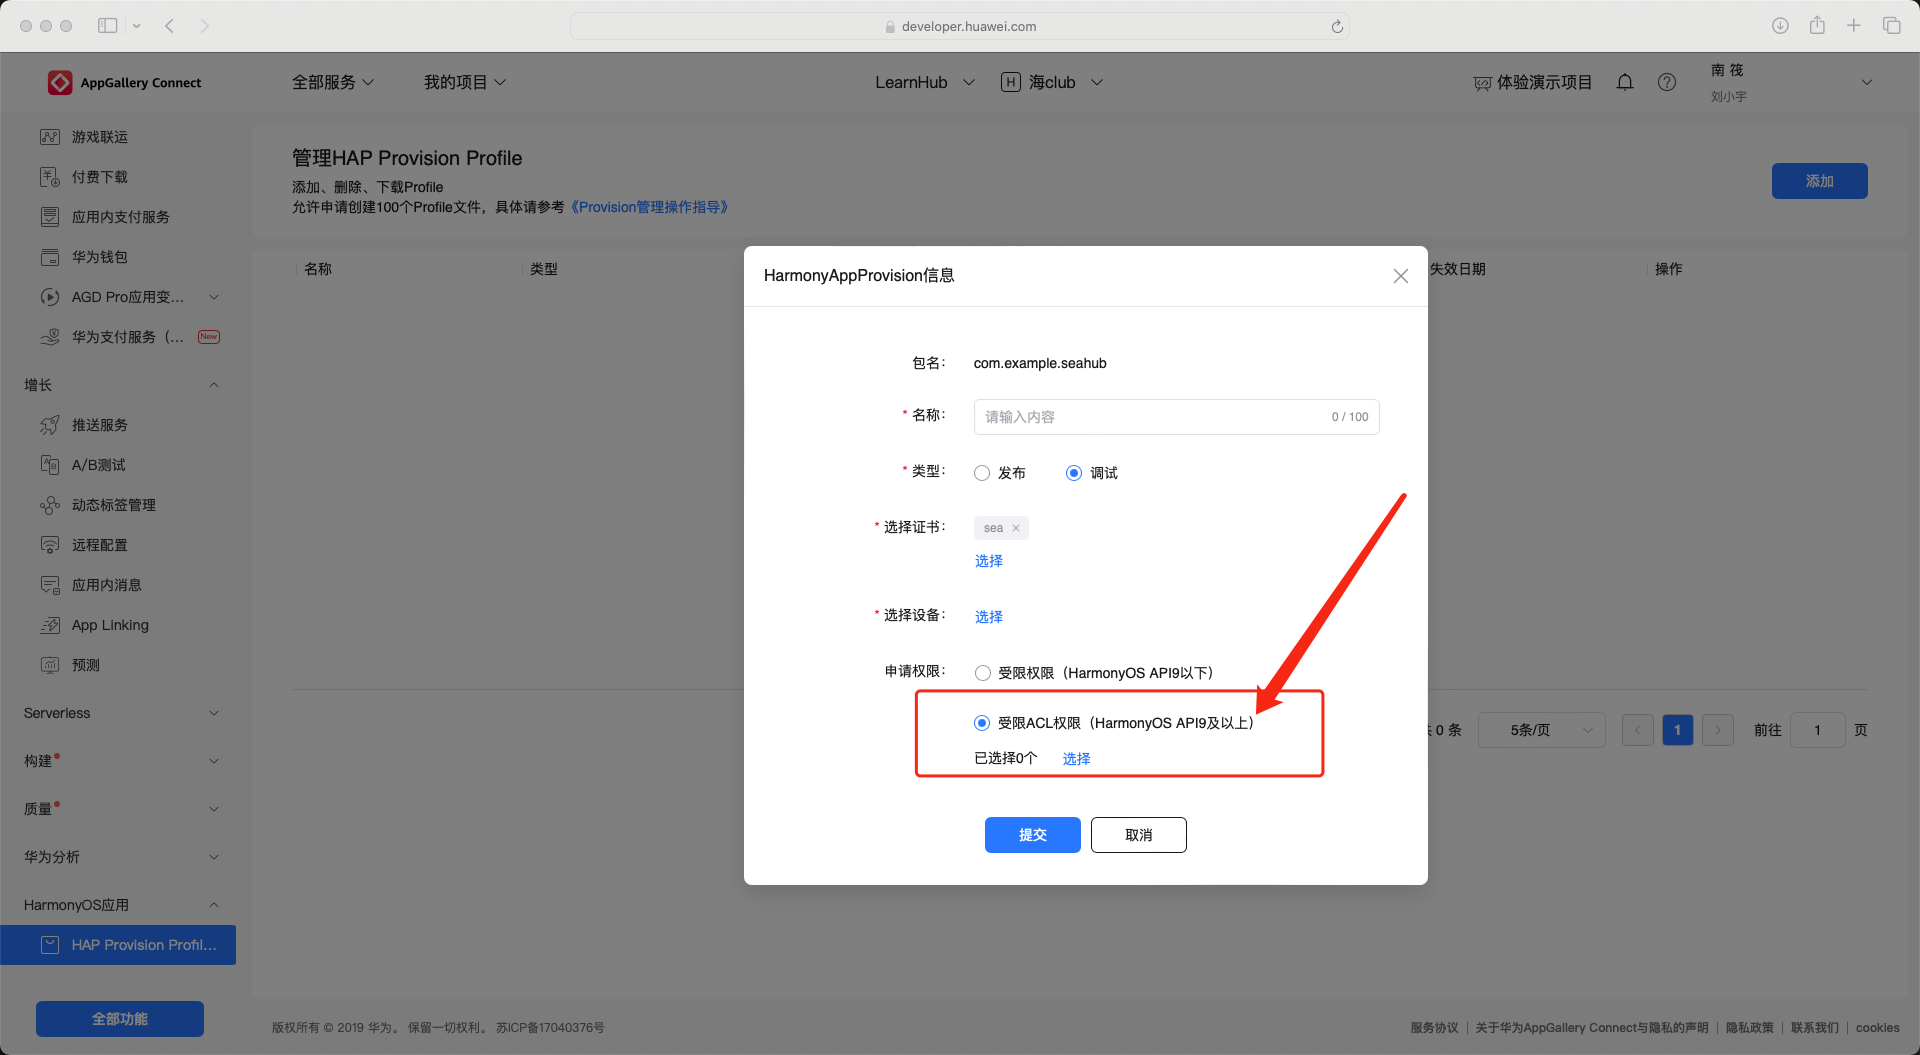The image size is (1920, 1055).
Task: Click the AppGallery Connect logo
Action: point(60,83)
